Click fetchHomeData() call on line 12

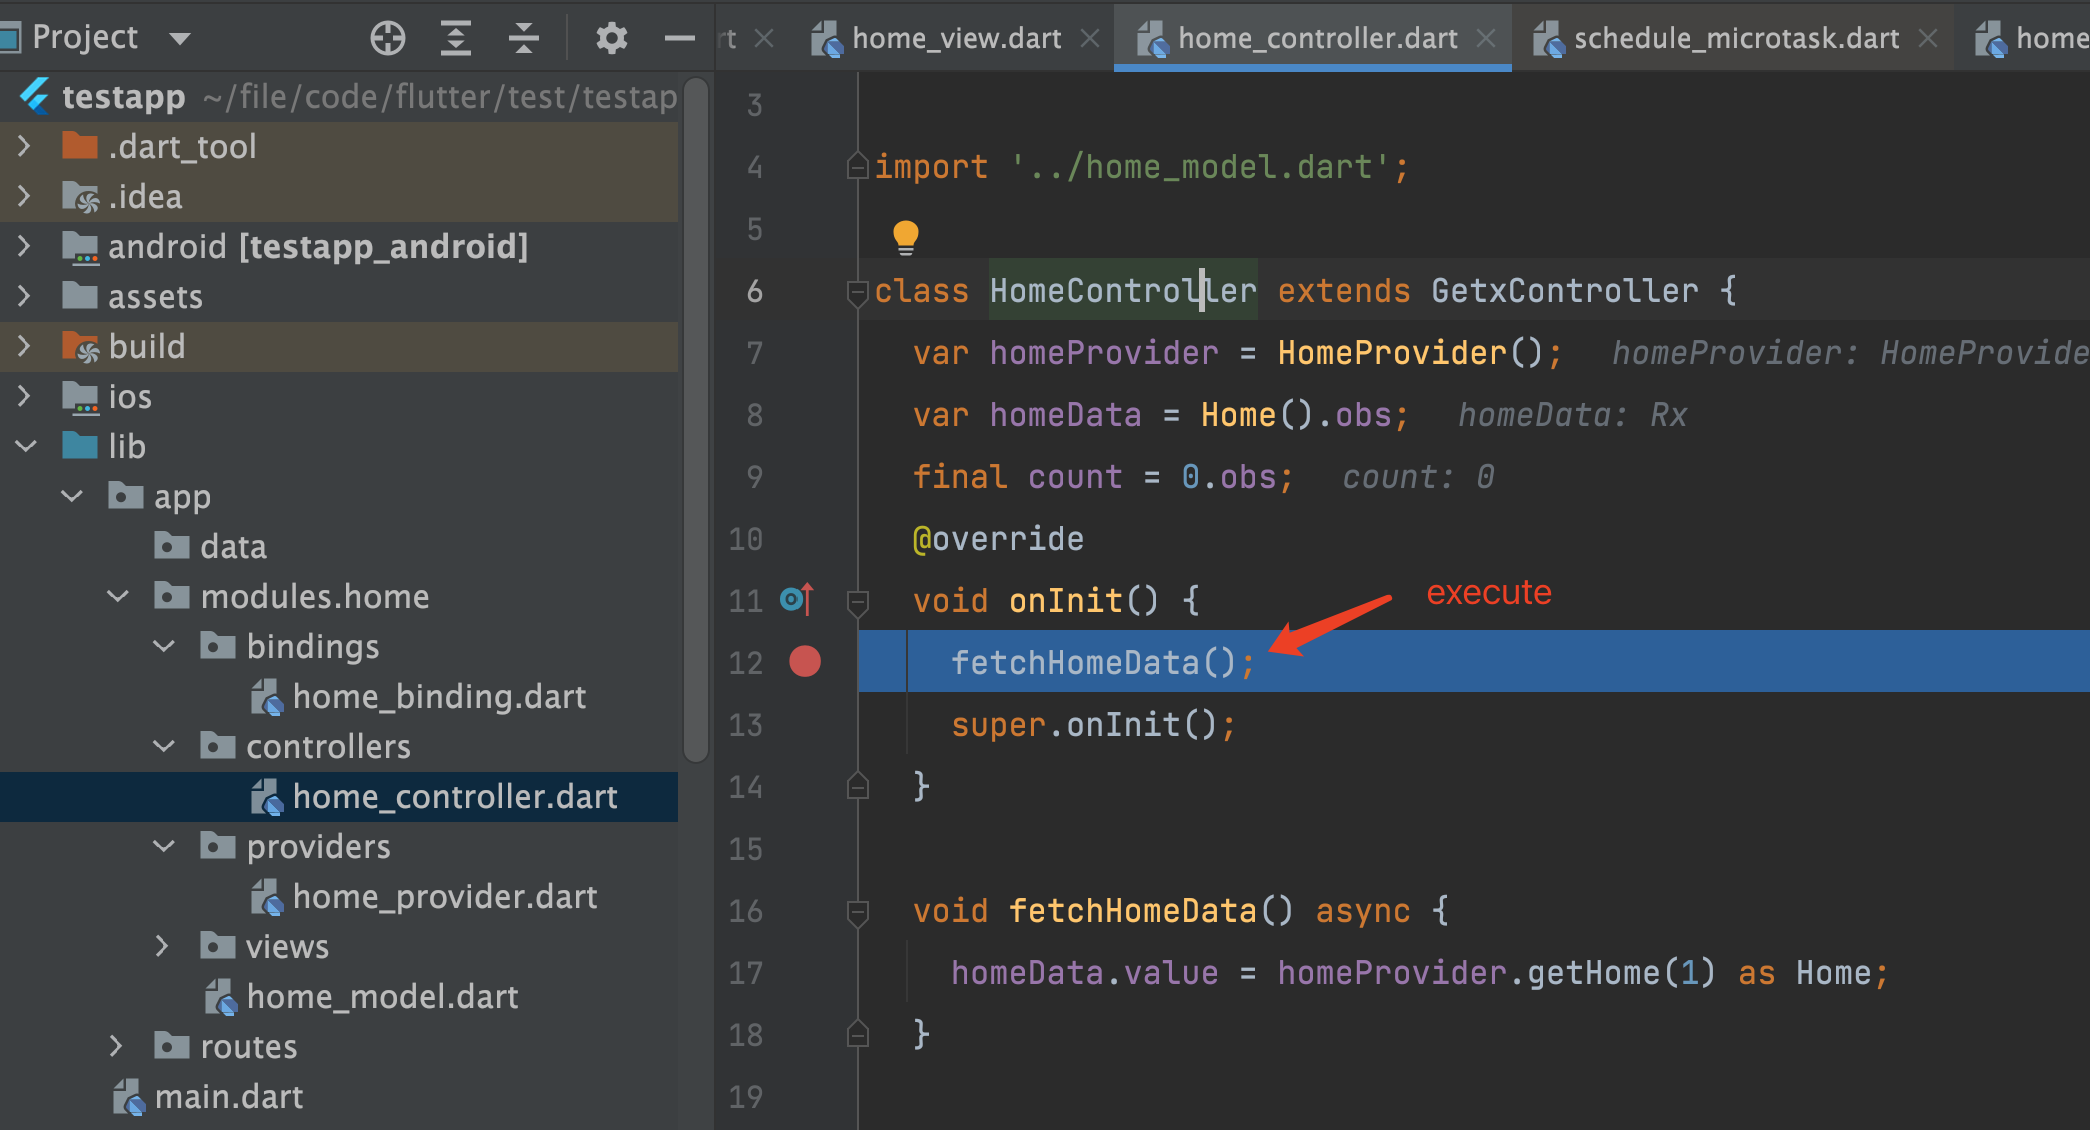coord(1094,662)
